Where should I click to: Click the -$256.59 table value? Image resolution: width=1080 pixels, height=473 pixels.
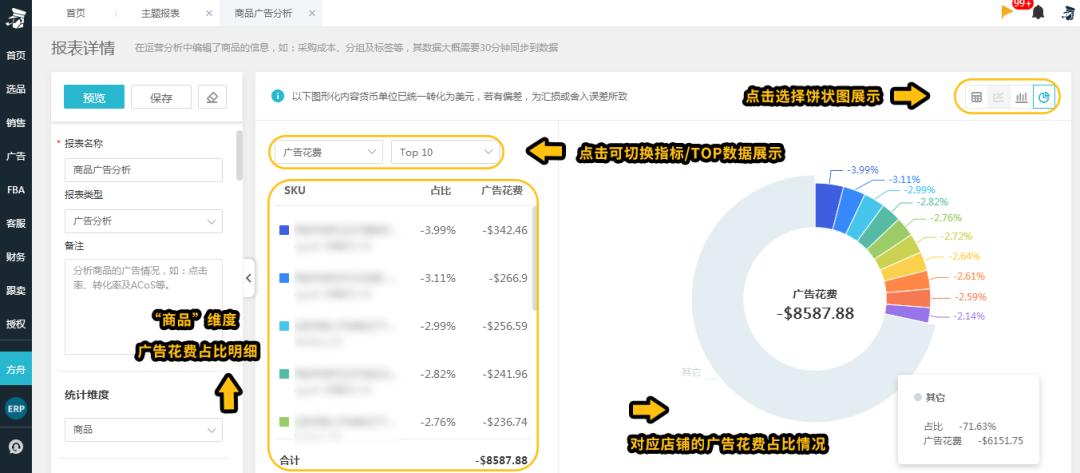pos(505,326)
